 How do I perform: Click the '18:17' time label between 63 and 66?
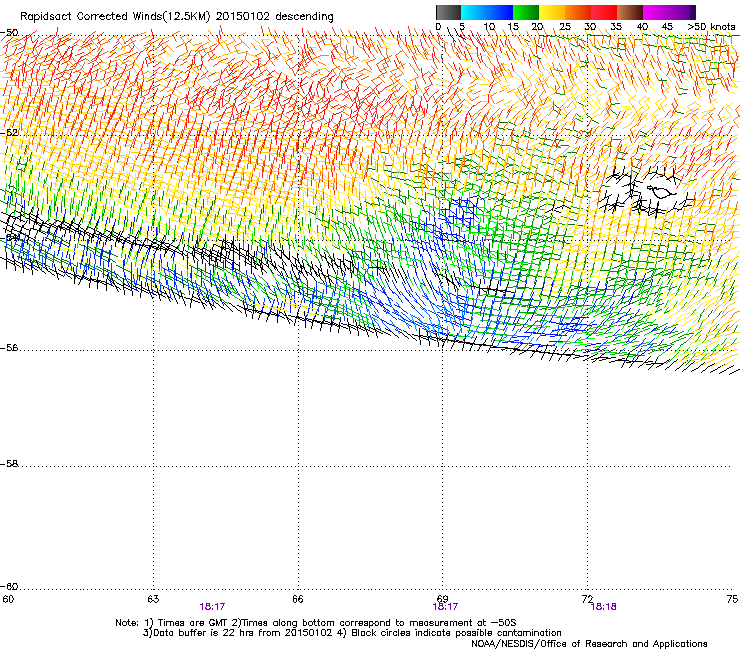212,607
